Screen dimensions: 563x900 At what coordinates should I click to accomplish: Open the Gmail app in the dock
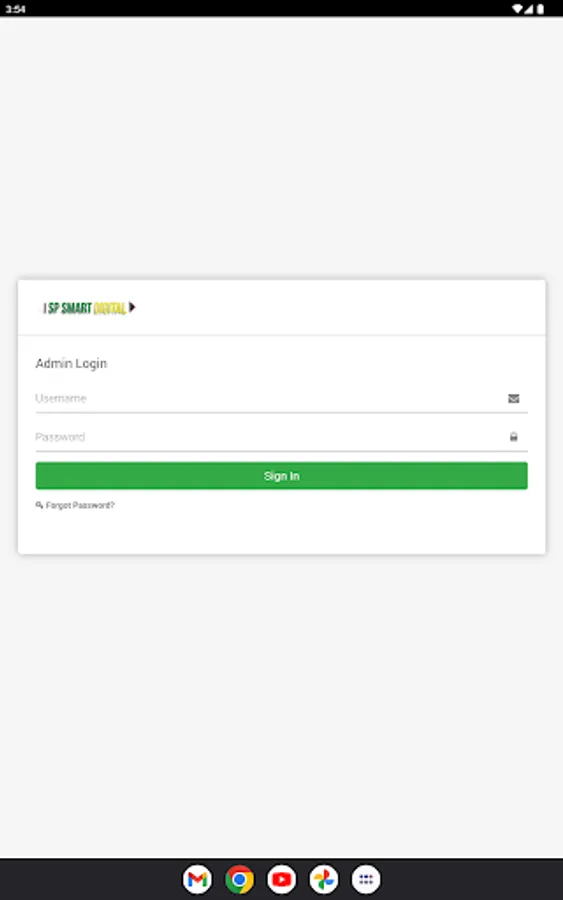197,879
